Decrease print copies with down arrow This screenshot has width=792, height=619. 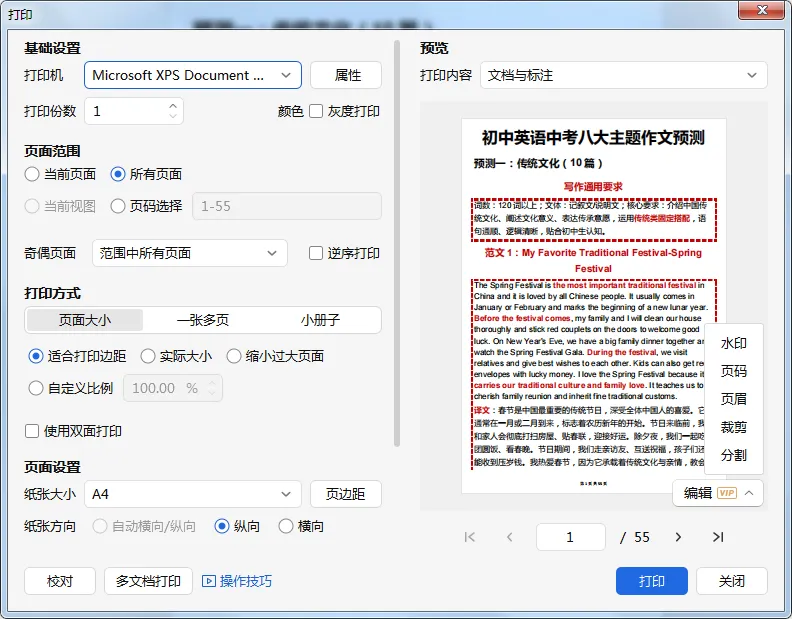[173, 116]
